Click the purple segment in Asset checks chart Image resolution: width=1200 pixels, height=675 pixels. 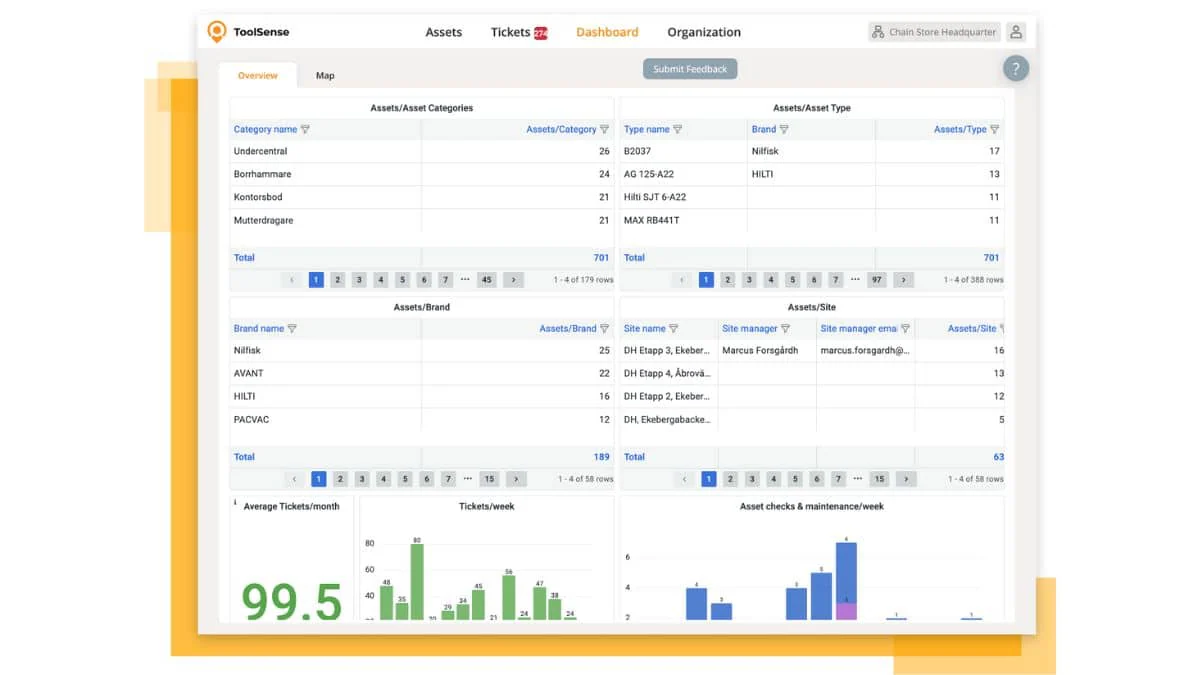click(846, 611)
